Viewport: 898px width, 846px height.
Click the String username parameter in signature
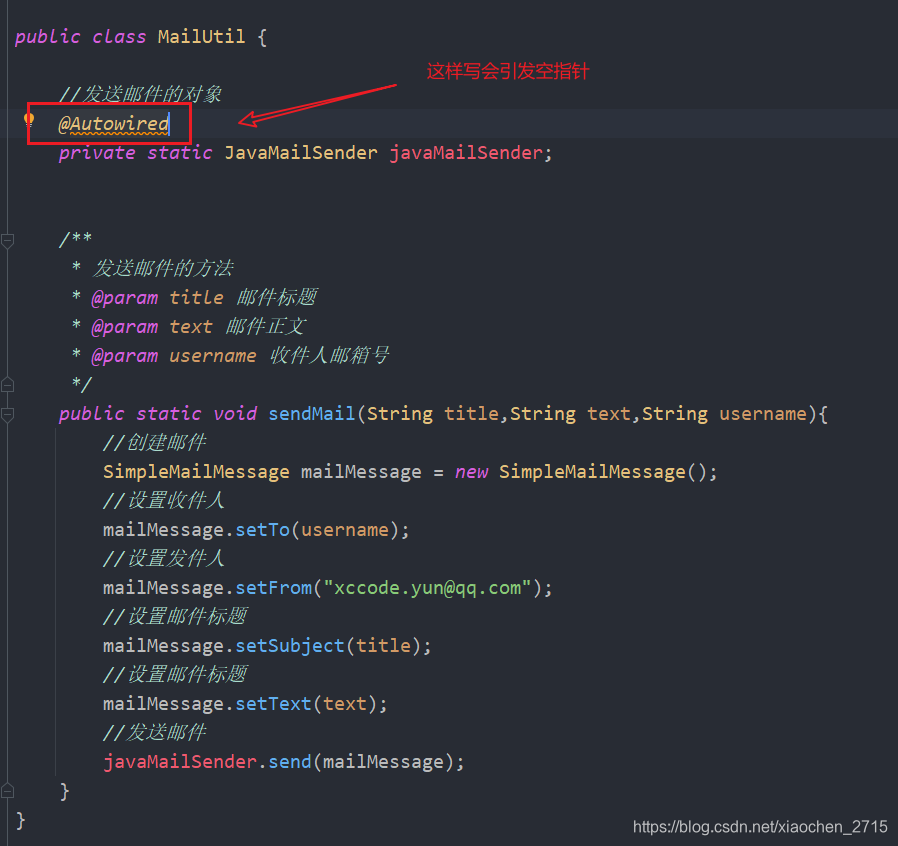click(x=724, y=414)
